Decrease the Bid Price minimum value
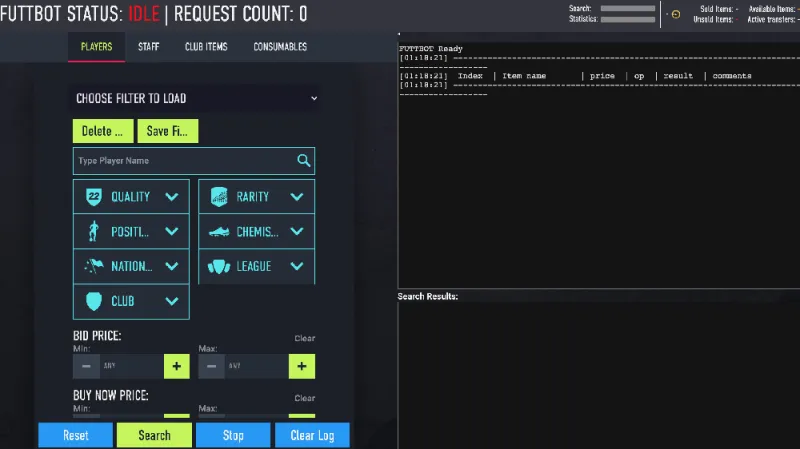The height and width of the screenshot is (449, 800). 86,366
